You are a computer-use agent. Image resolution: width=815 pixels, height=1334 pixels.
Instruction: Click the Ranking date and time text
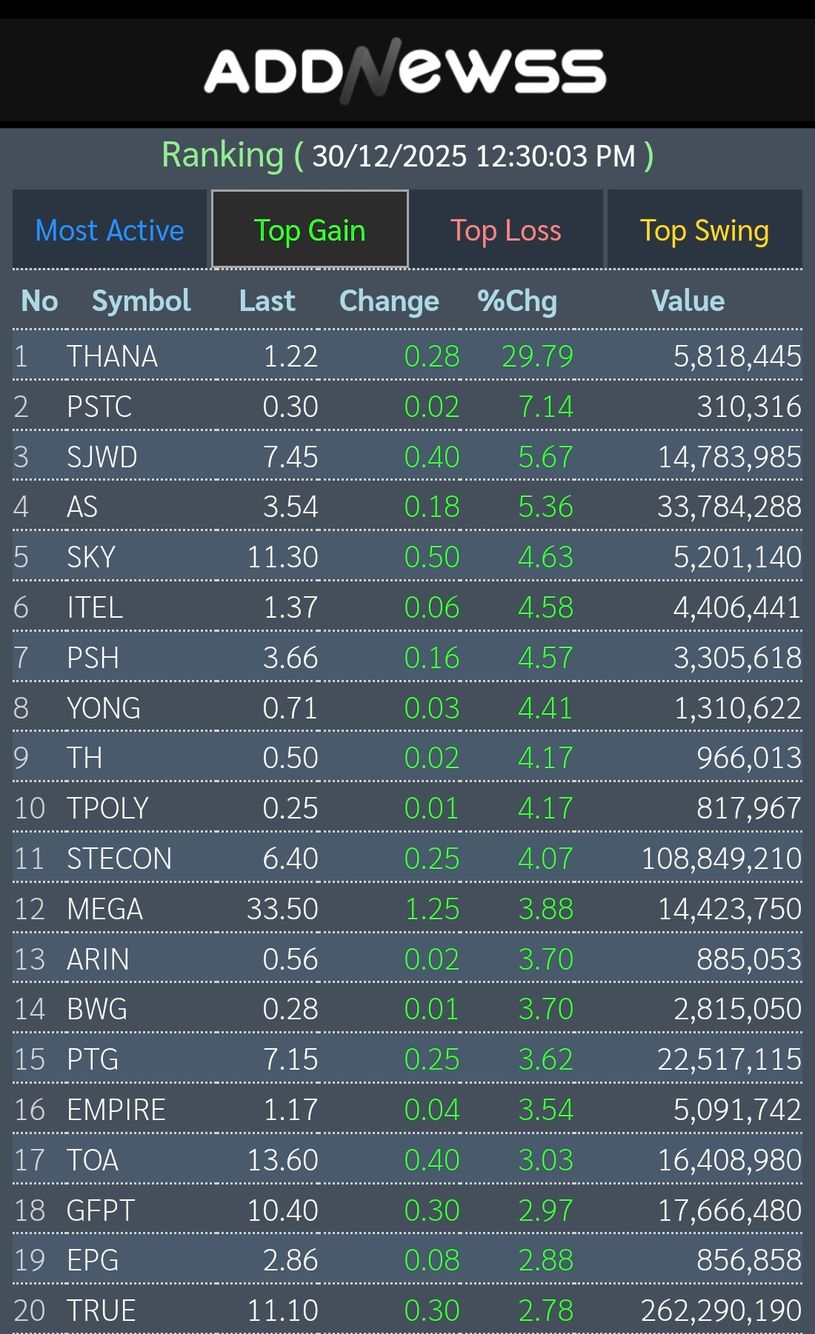click(x=407, y=156)
